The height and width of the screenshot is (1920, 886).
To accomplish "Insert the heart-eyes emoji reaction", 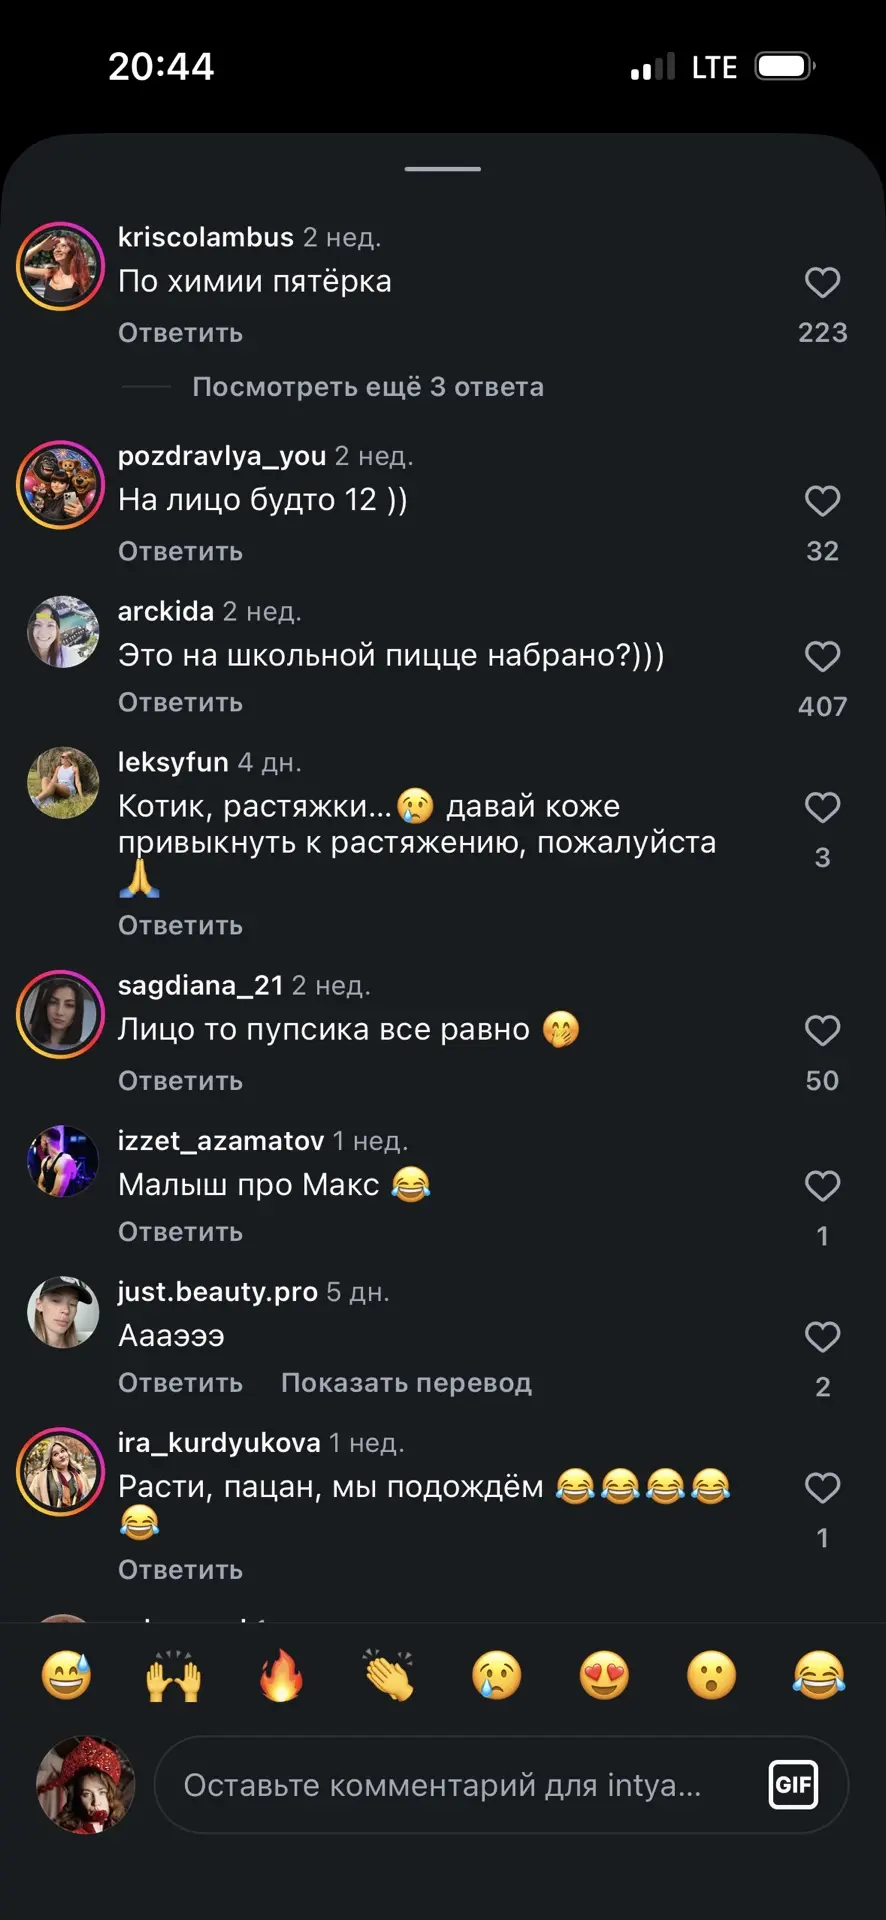I will tap(604, 1675).
